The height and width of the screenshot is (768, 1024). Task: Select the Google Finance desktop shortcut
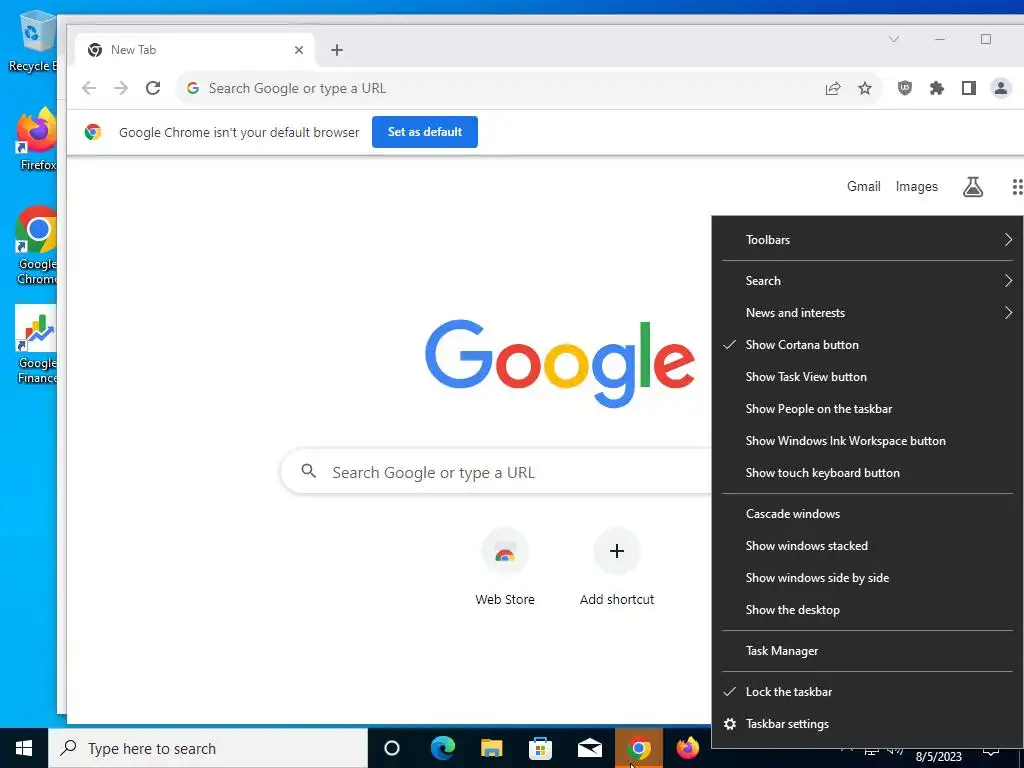click(x=36, y=344)
